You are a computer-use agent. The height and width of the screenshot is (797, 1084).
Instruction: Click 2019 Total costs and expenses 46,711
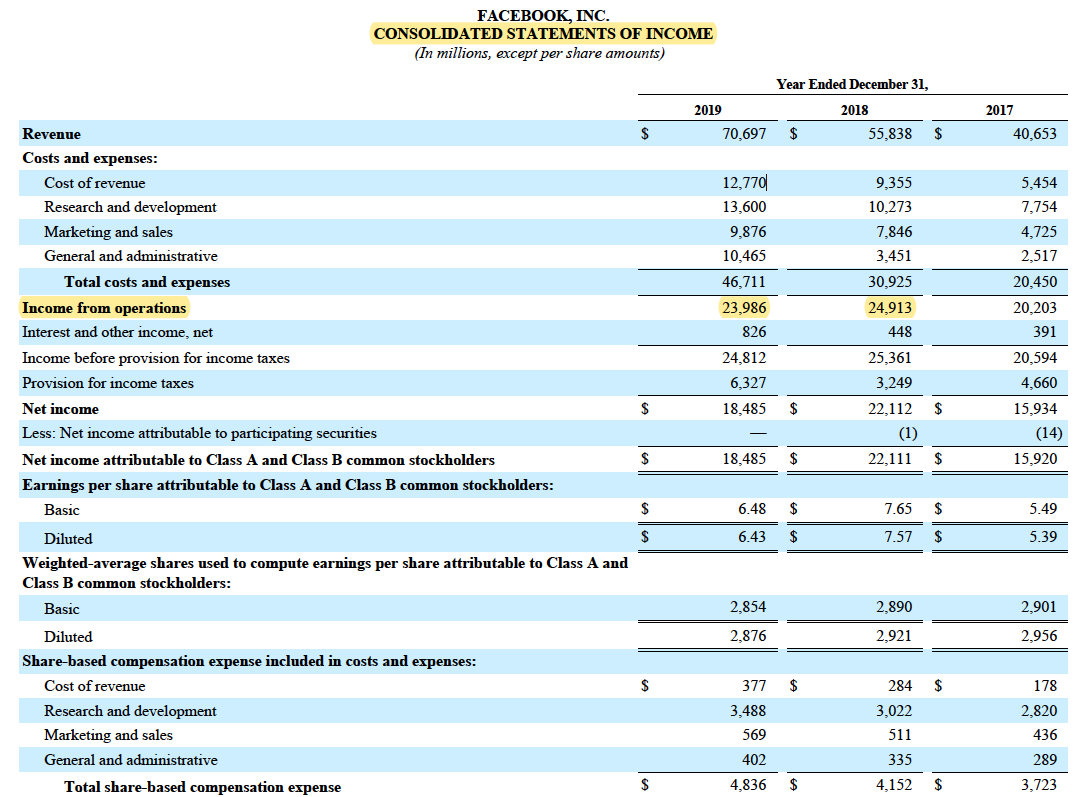pos(744,281)
